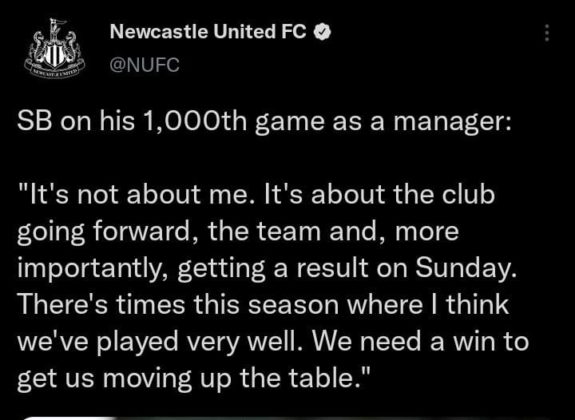Select the line 'going forward, the team and, more'
Viewport: 575px width, 420px height.
point(238,233)
